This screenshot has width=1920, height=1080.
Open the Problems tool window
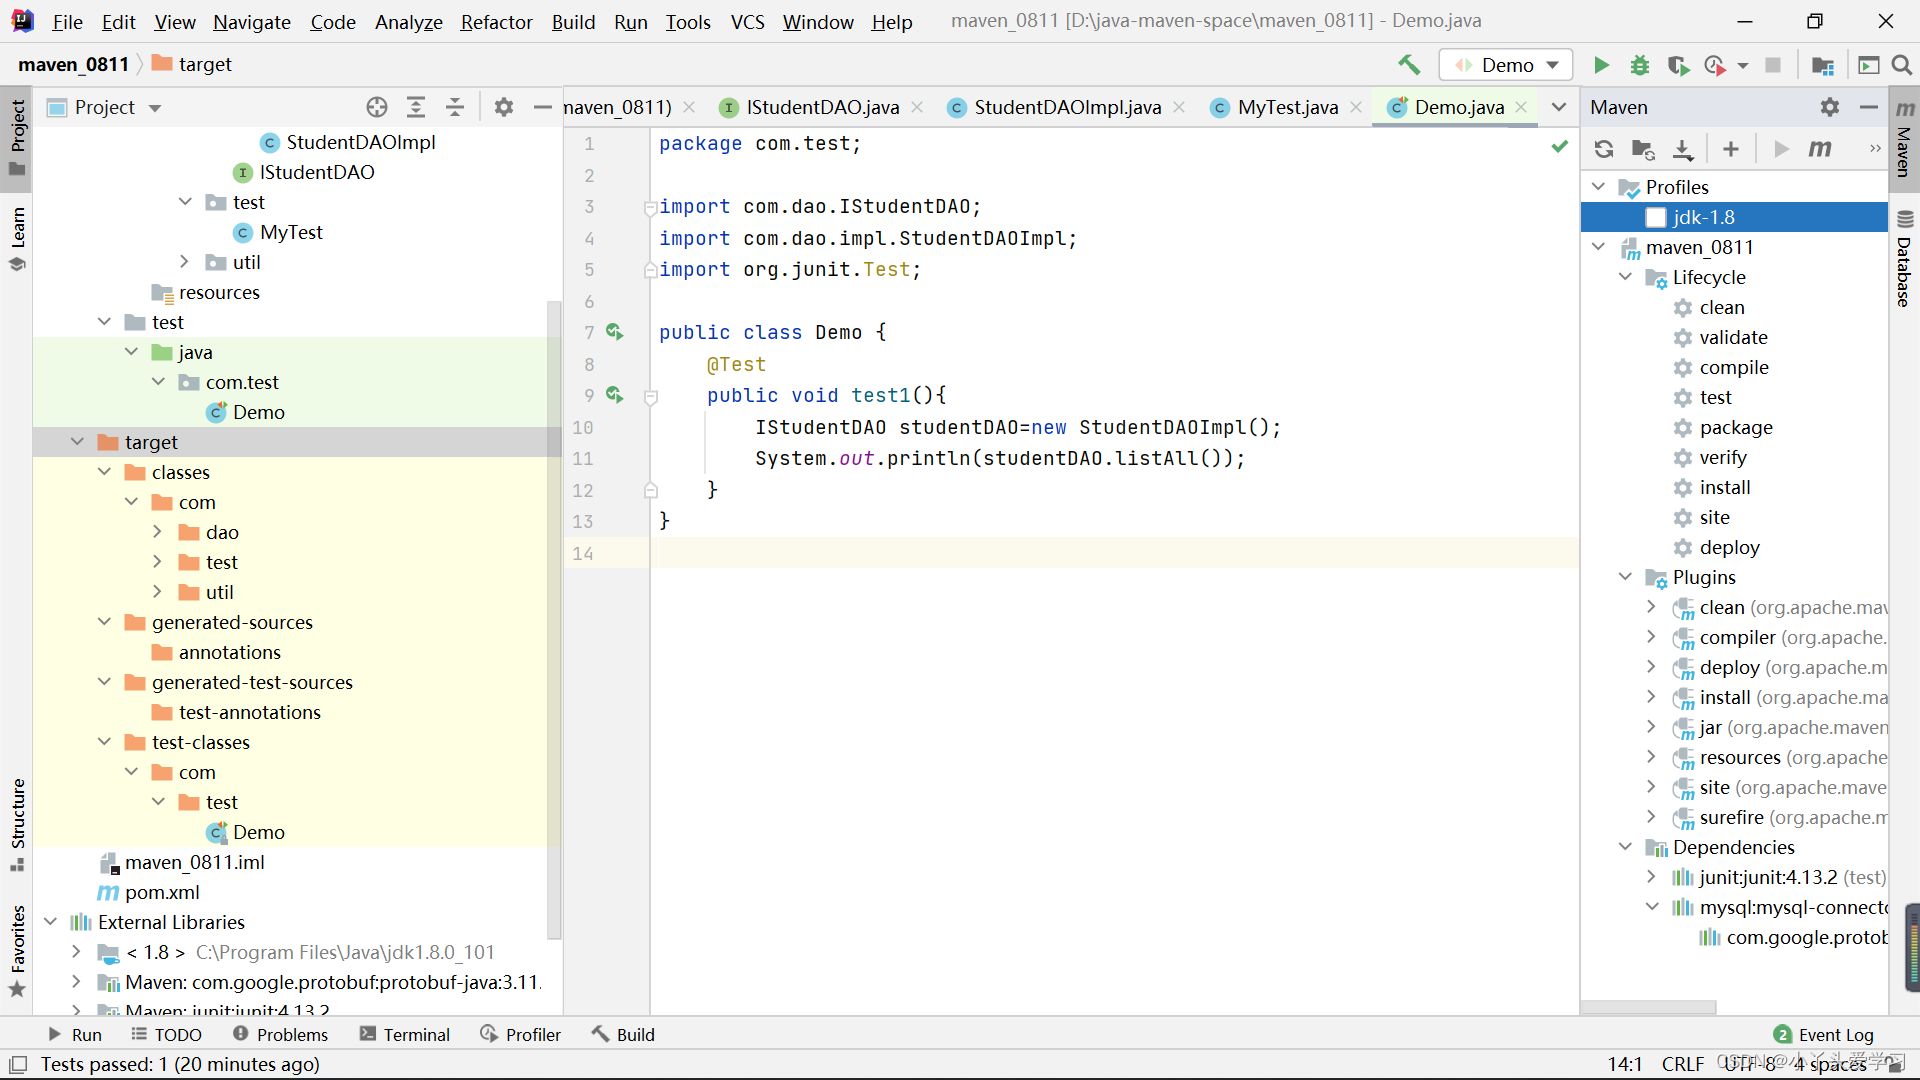[280, 1034]
